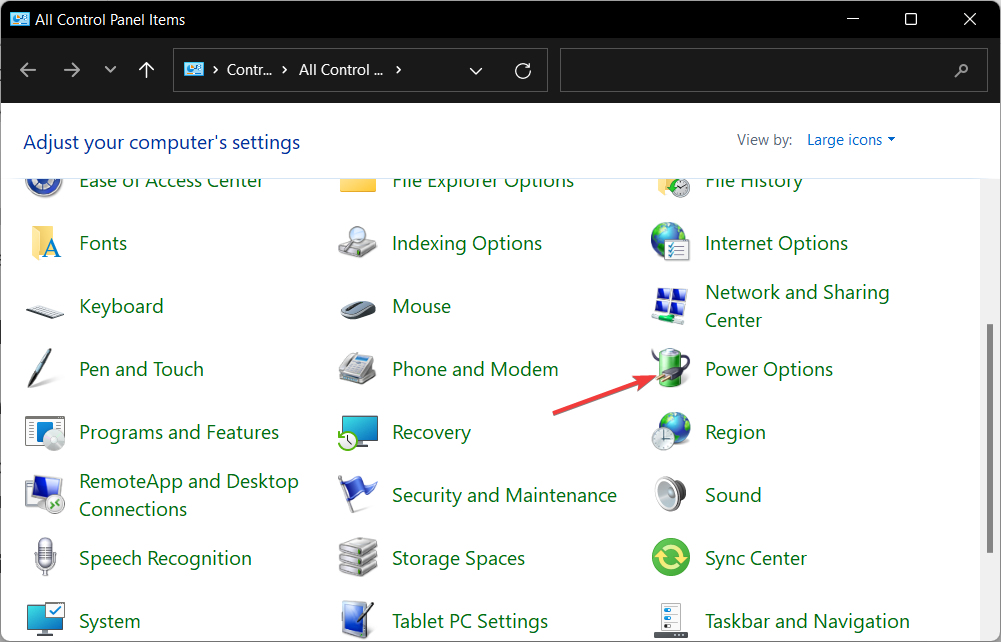The width and height of the screenshot is (1001, 642).
Task: Open the Tablet PC Settings icon
Action: [x=358, y=620]
